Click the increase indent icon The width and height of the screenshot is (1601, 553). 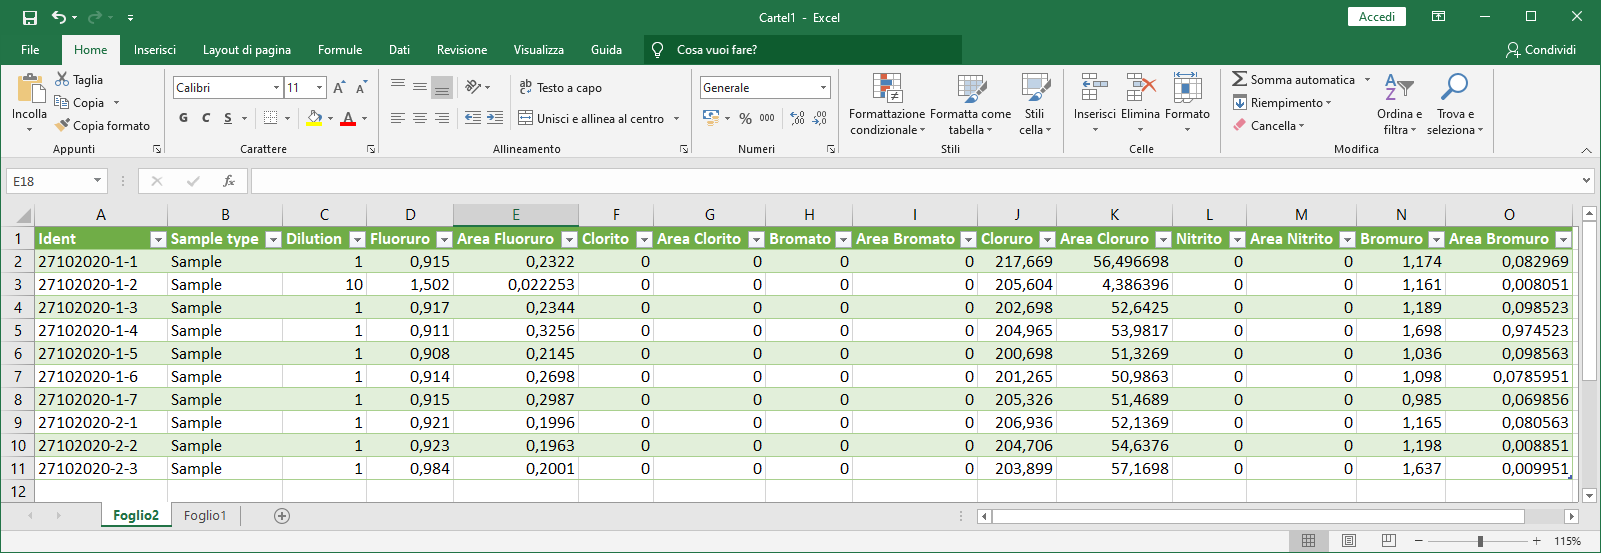tap(495, 118)
